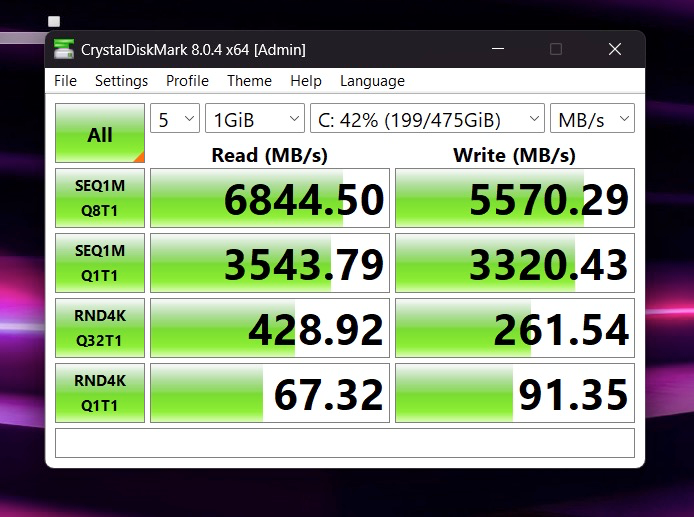Open the unit dropdown showing MB/s
The height and width of the screenshot is (517, 694).
(x=592, y=118)
